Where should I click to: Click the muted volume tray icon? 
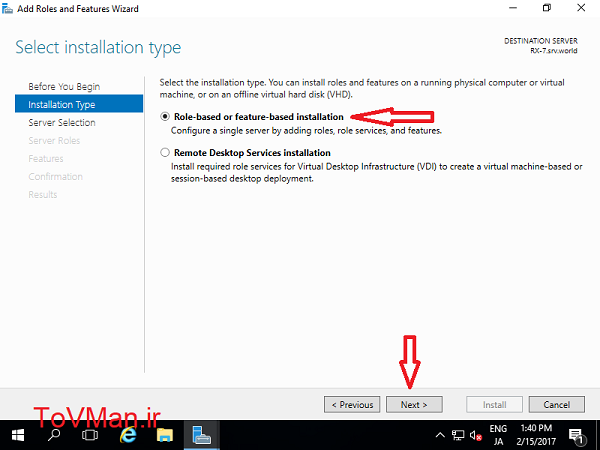click(473, 436)
